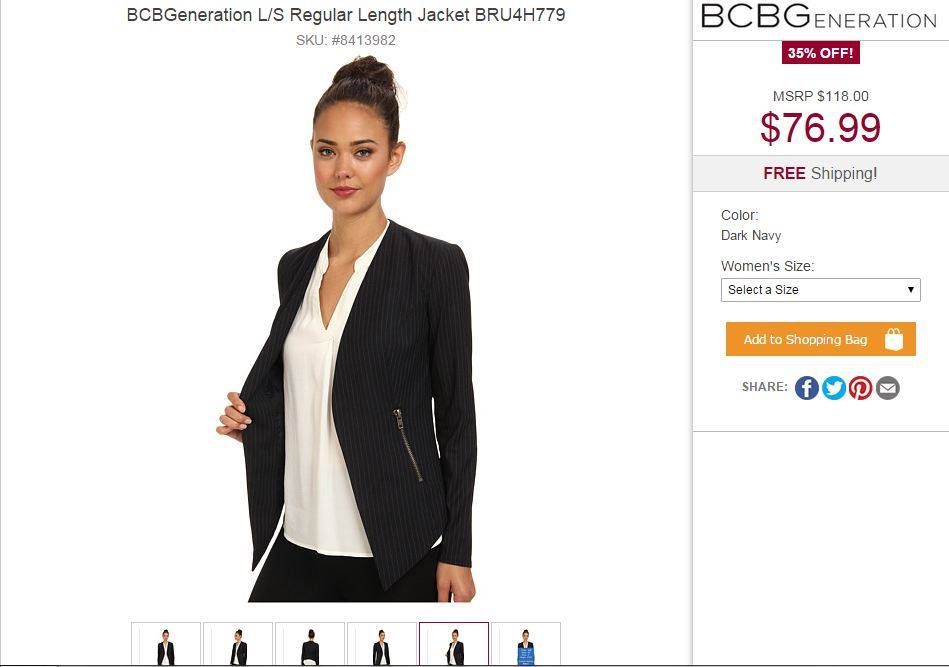Click the BCBGeneration brand logo

pyautogui.click(x=819, y=17)
